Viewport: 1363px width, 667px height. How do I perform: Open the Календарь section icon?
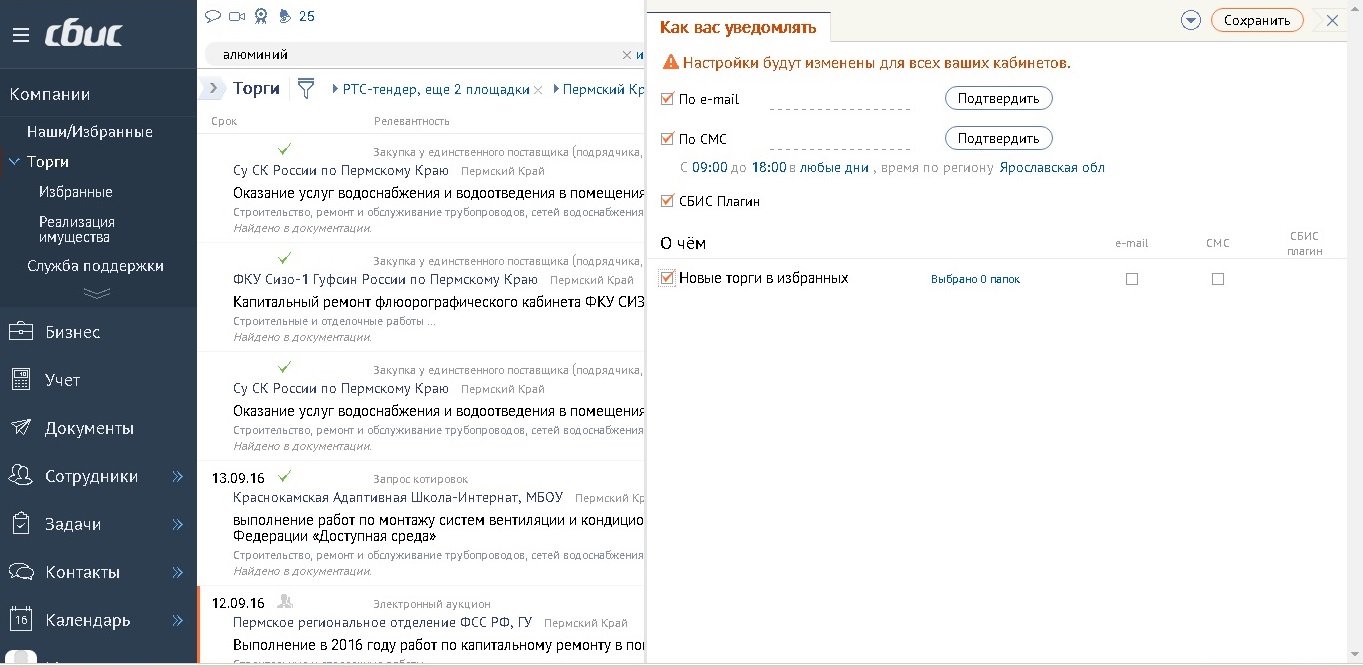click(19, 620)
